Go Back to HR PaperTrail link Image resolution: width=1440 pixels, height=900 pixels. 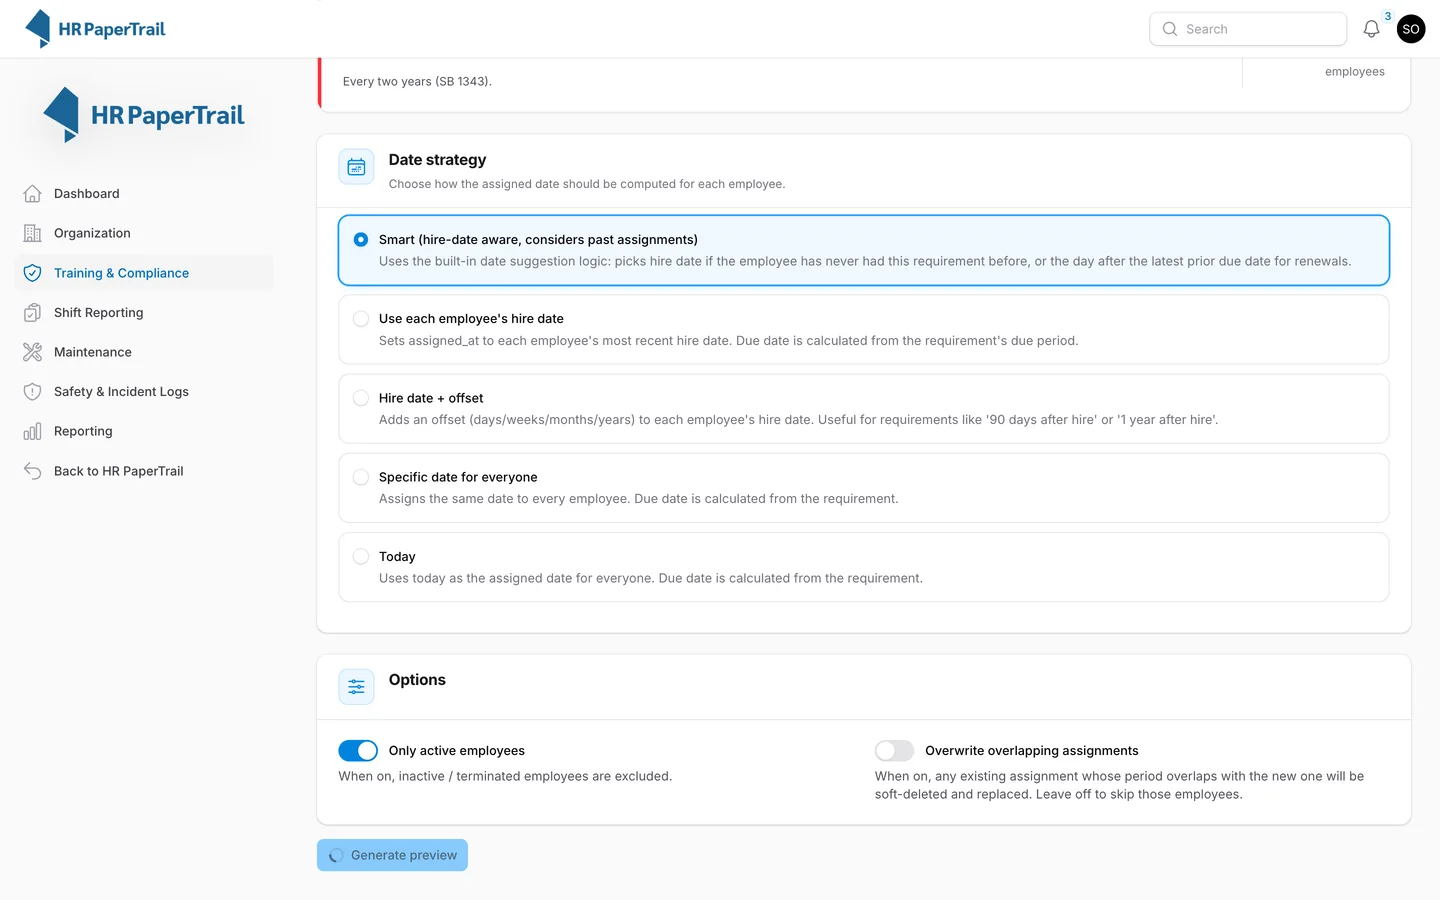point(144,471)
